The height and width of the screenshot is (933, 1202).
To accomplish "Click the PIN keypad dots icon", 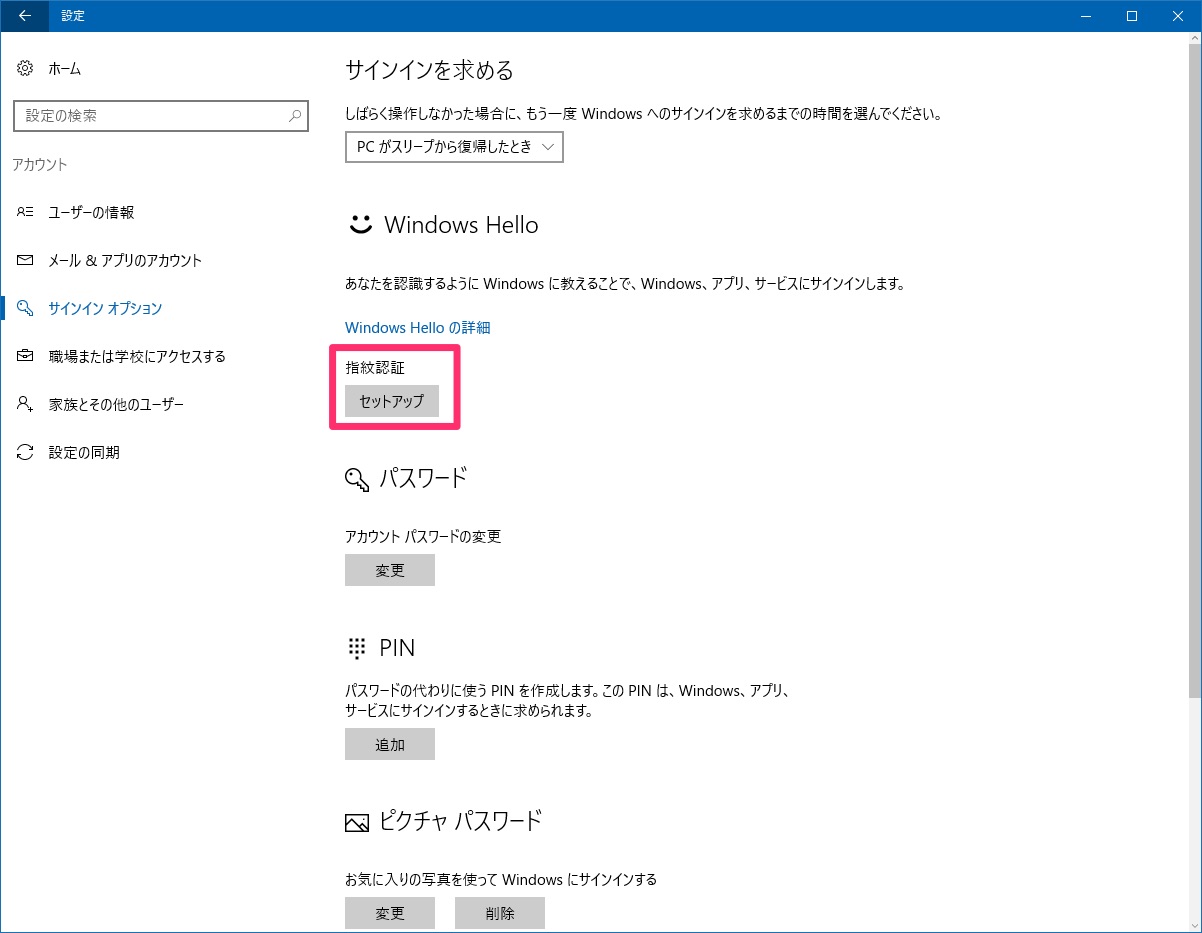I will pyautogui.click(x=357, y=648).
